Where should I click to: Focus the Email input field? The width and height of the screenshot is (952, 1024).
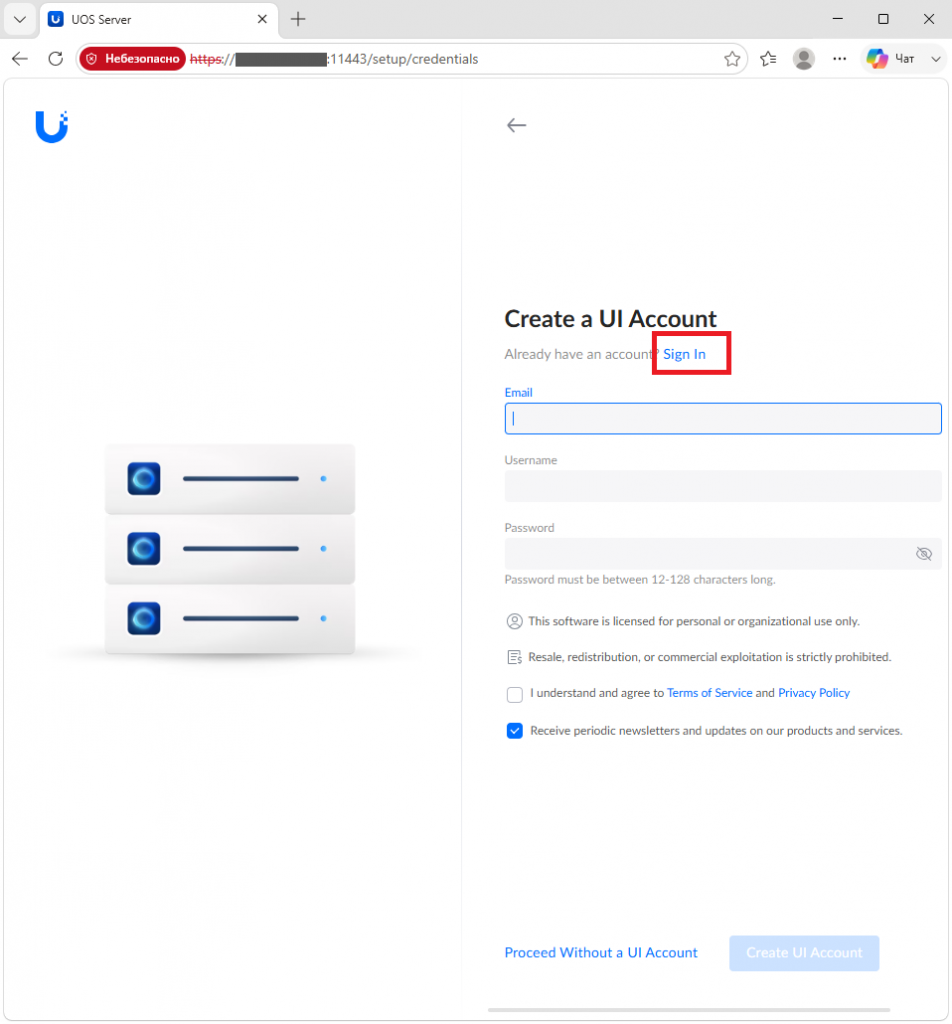[x=723, y=419]
